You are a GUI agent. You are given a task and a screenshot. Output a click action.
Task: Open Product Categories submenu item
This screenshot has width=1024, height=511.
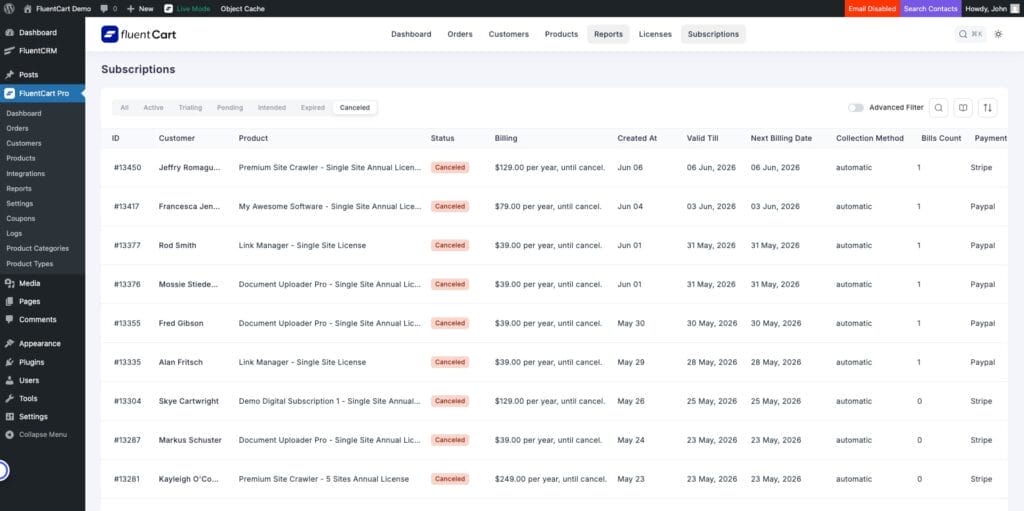[37, 248]
